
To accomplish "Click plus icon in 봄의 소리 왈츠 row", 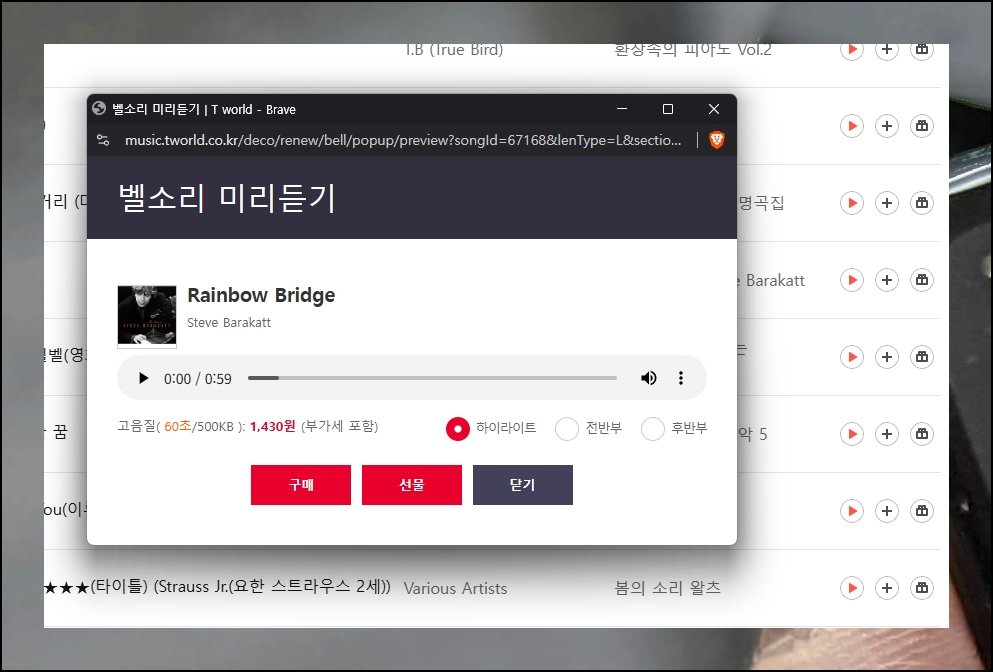I will pos(887,588).
